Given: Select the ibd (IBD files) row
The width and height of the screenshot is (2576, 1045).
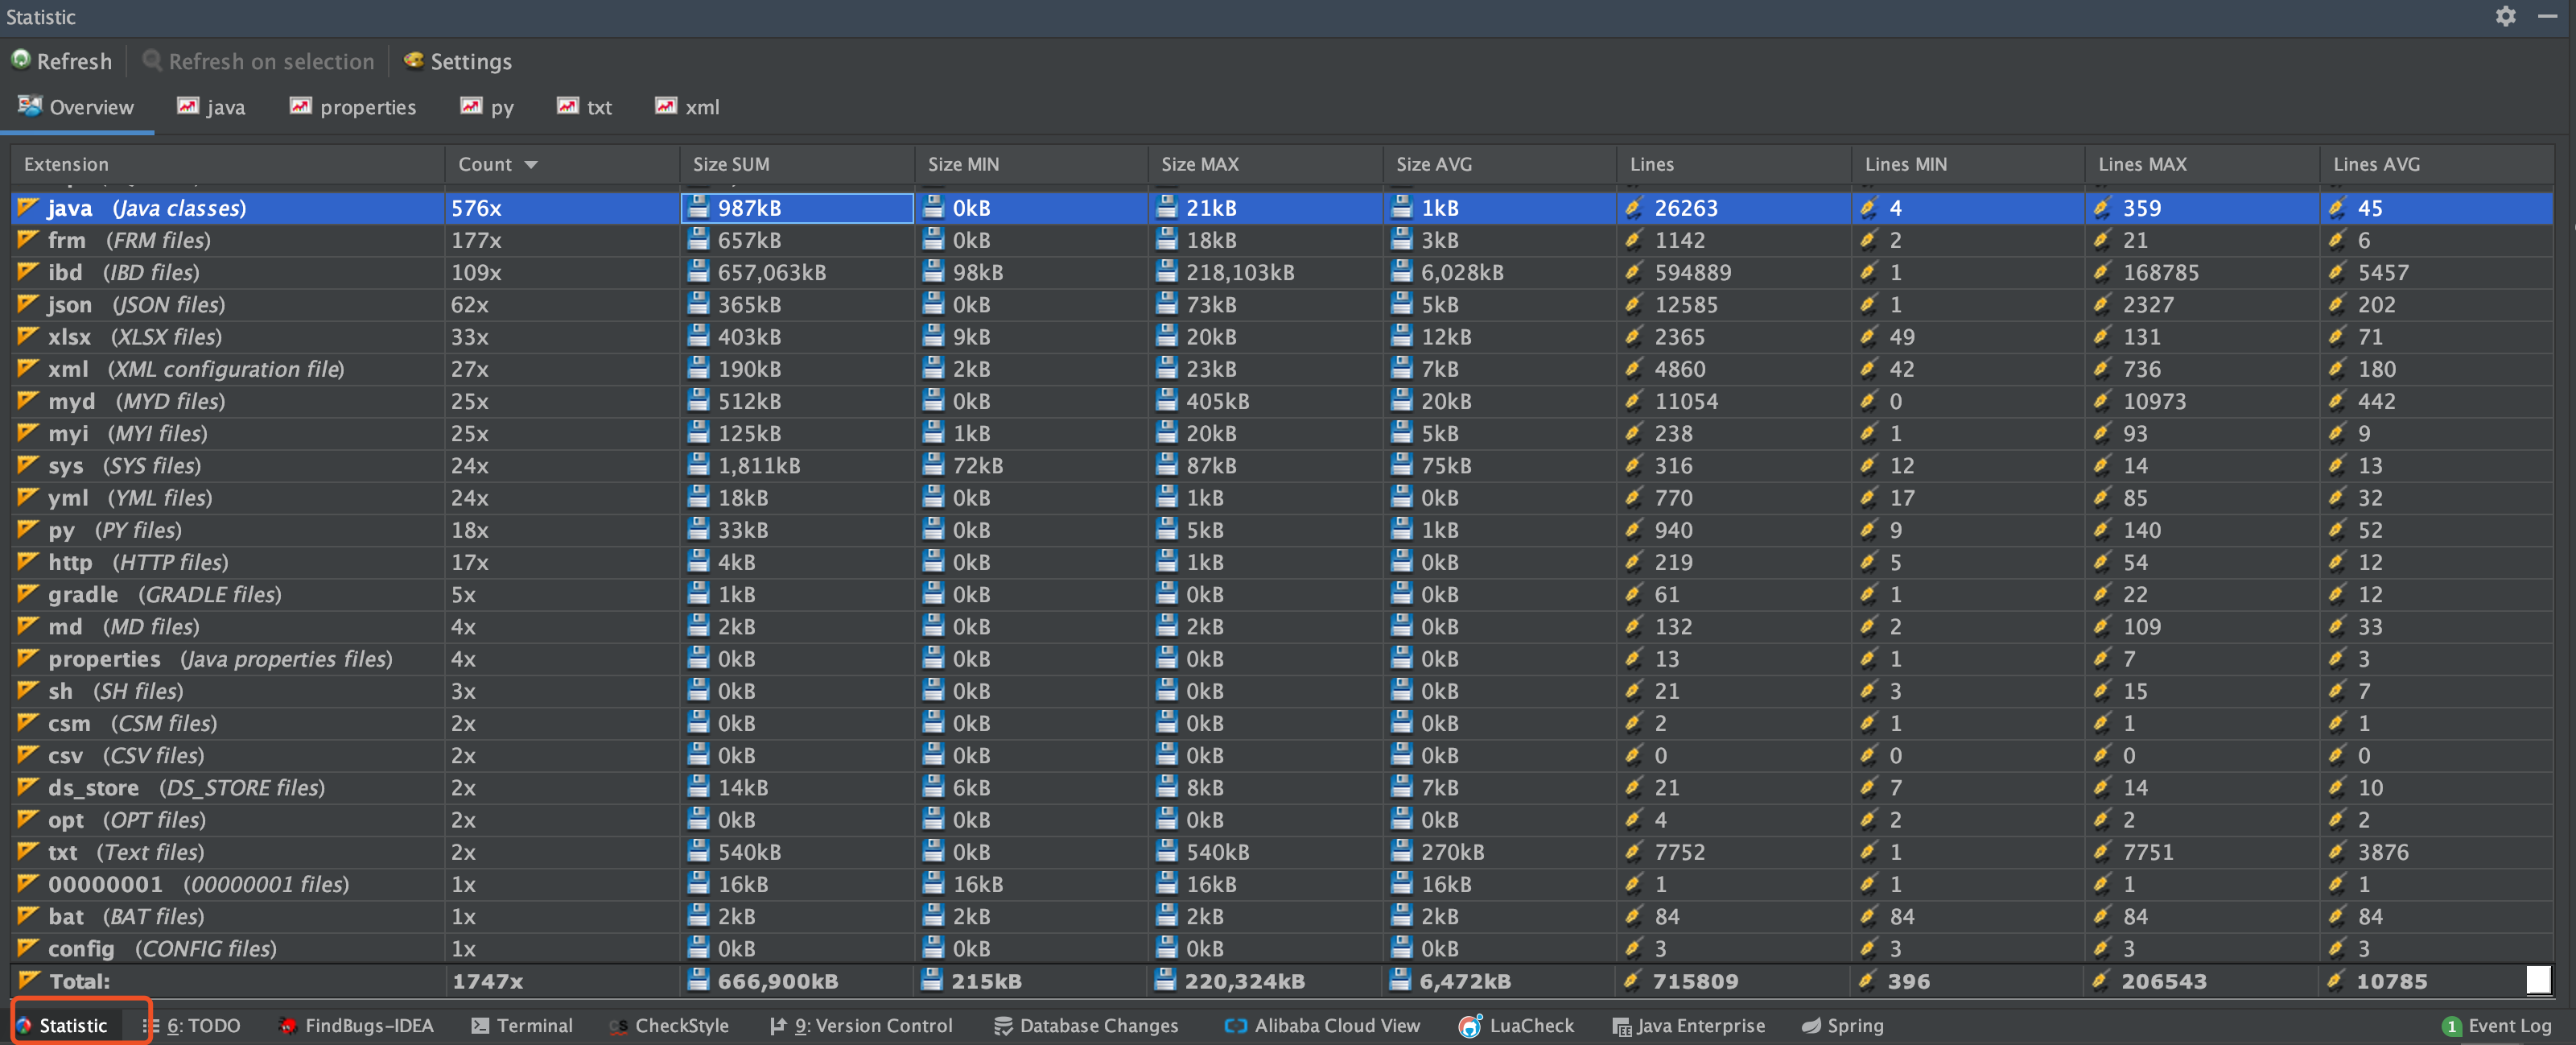Looking at the screenshot, I should [x=1282, y=272].
